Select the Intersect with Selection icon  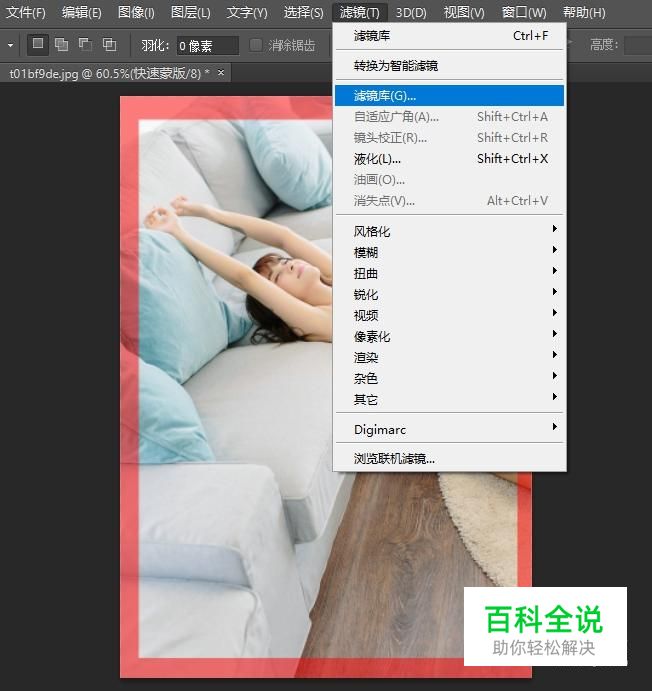click(x=109, y=45)
